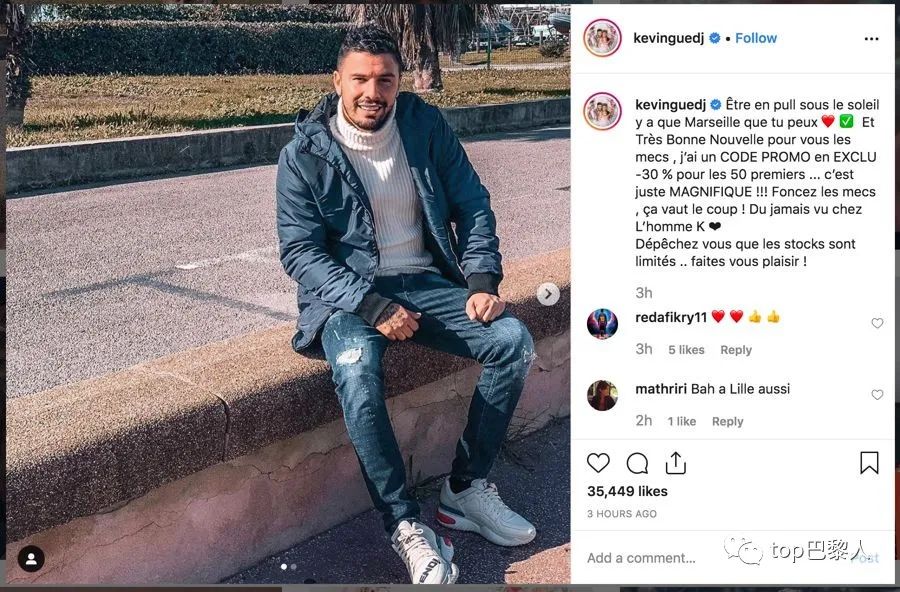
Task: Like mathriri's comment with the small heart
Action: 877,394
